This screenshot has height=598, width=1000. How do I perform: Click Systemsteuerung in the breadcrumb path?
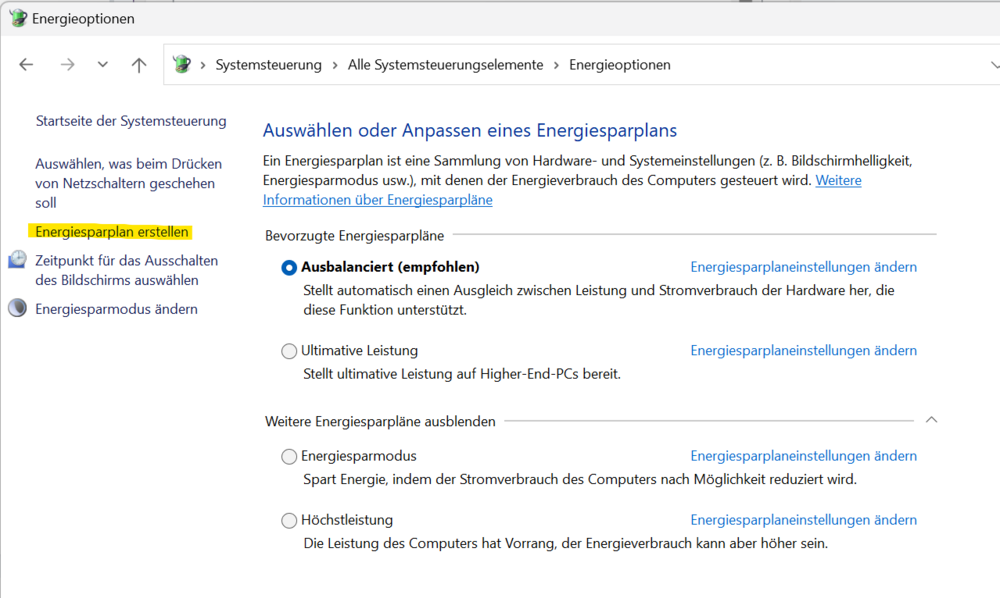268,65
